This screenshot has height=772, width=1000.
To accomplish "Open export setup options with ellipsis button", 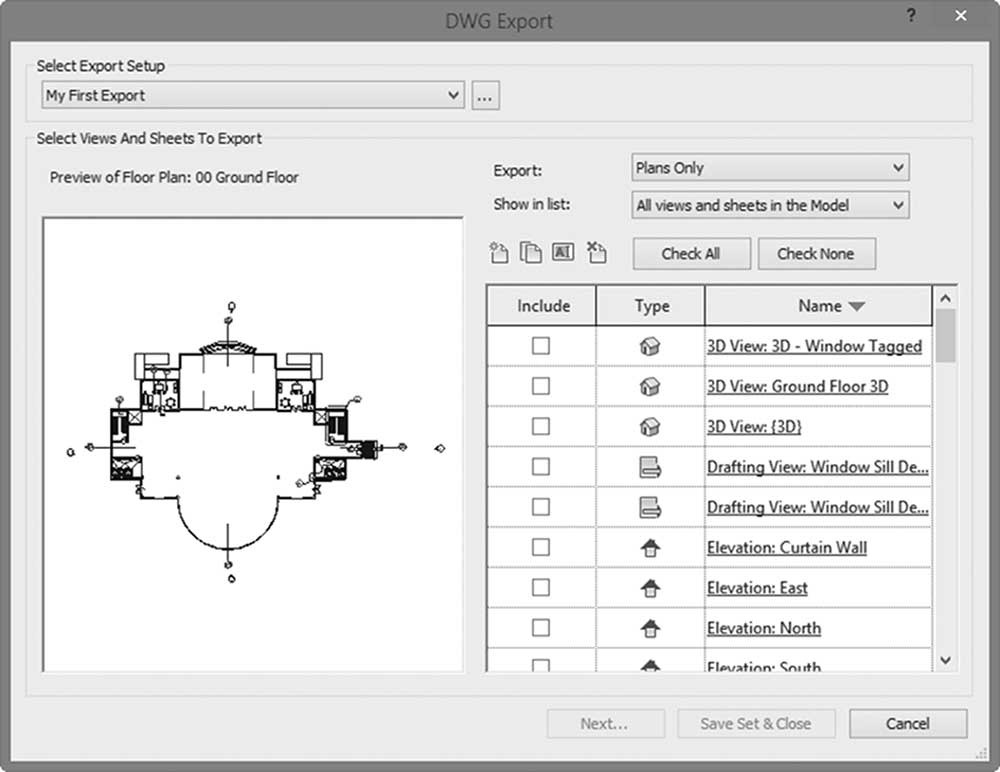I will point(485,96).
